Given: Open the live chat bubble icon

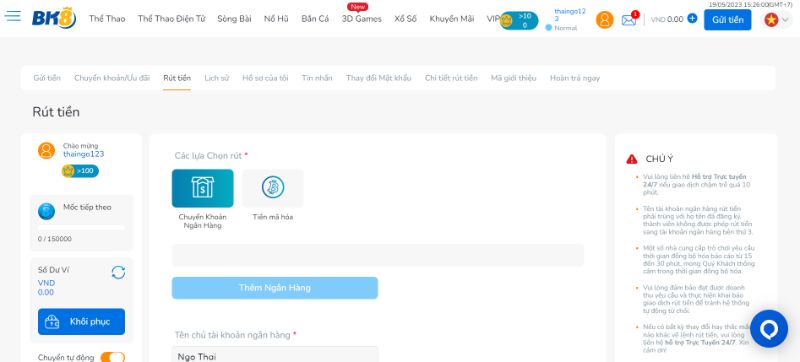Looking at the screenshot, I should pos(769,329).
